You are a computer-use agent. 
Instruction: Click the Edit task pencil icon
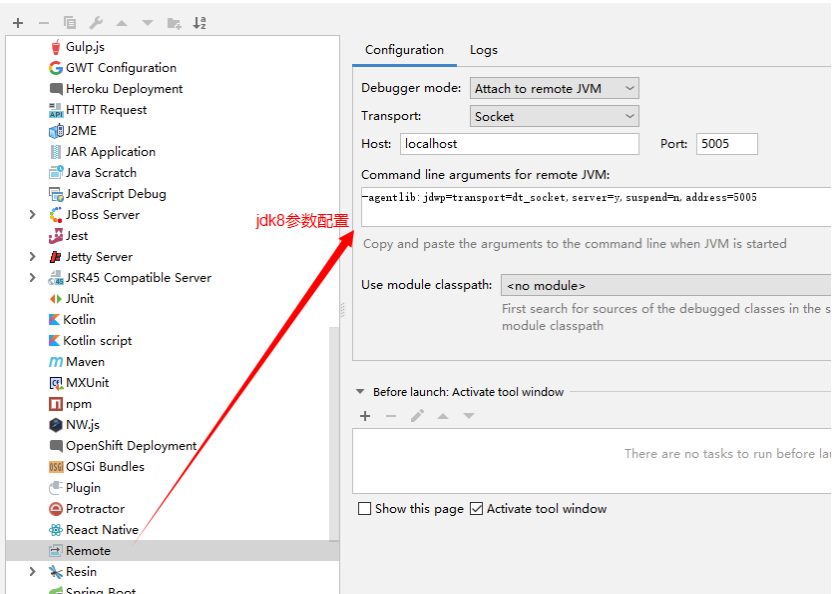(x=417, y=416)
